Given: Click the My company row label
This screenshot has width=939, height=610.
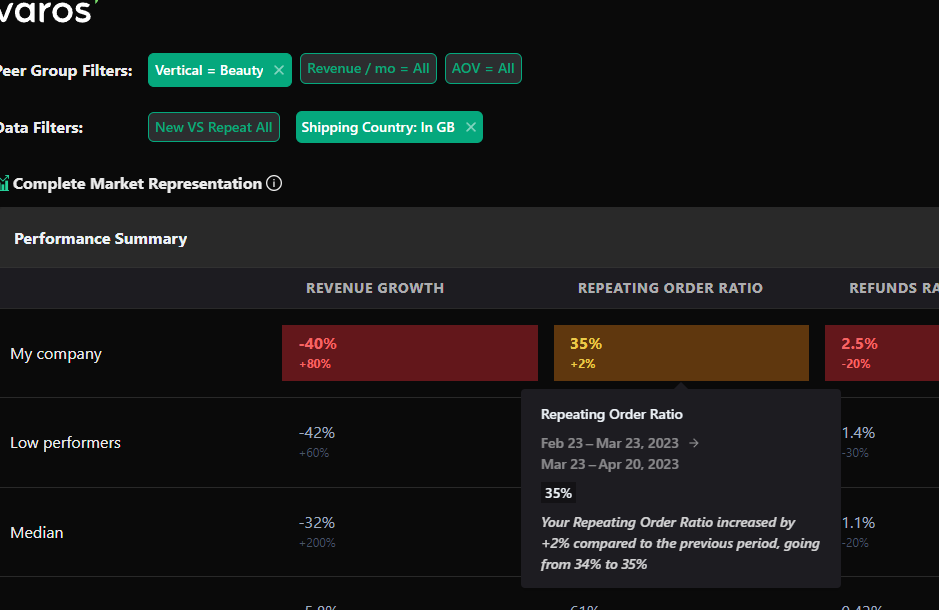Looking at the screenshot, I should (56, 354).
